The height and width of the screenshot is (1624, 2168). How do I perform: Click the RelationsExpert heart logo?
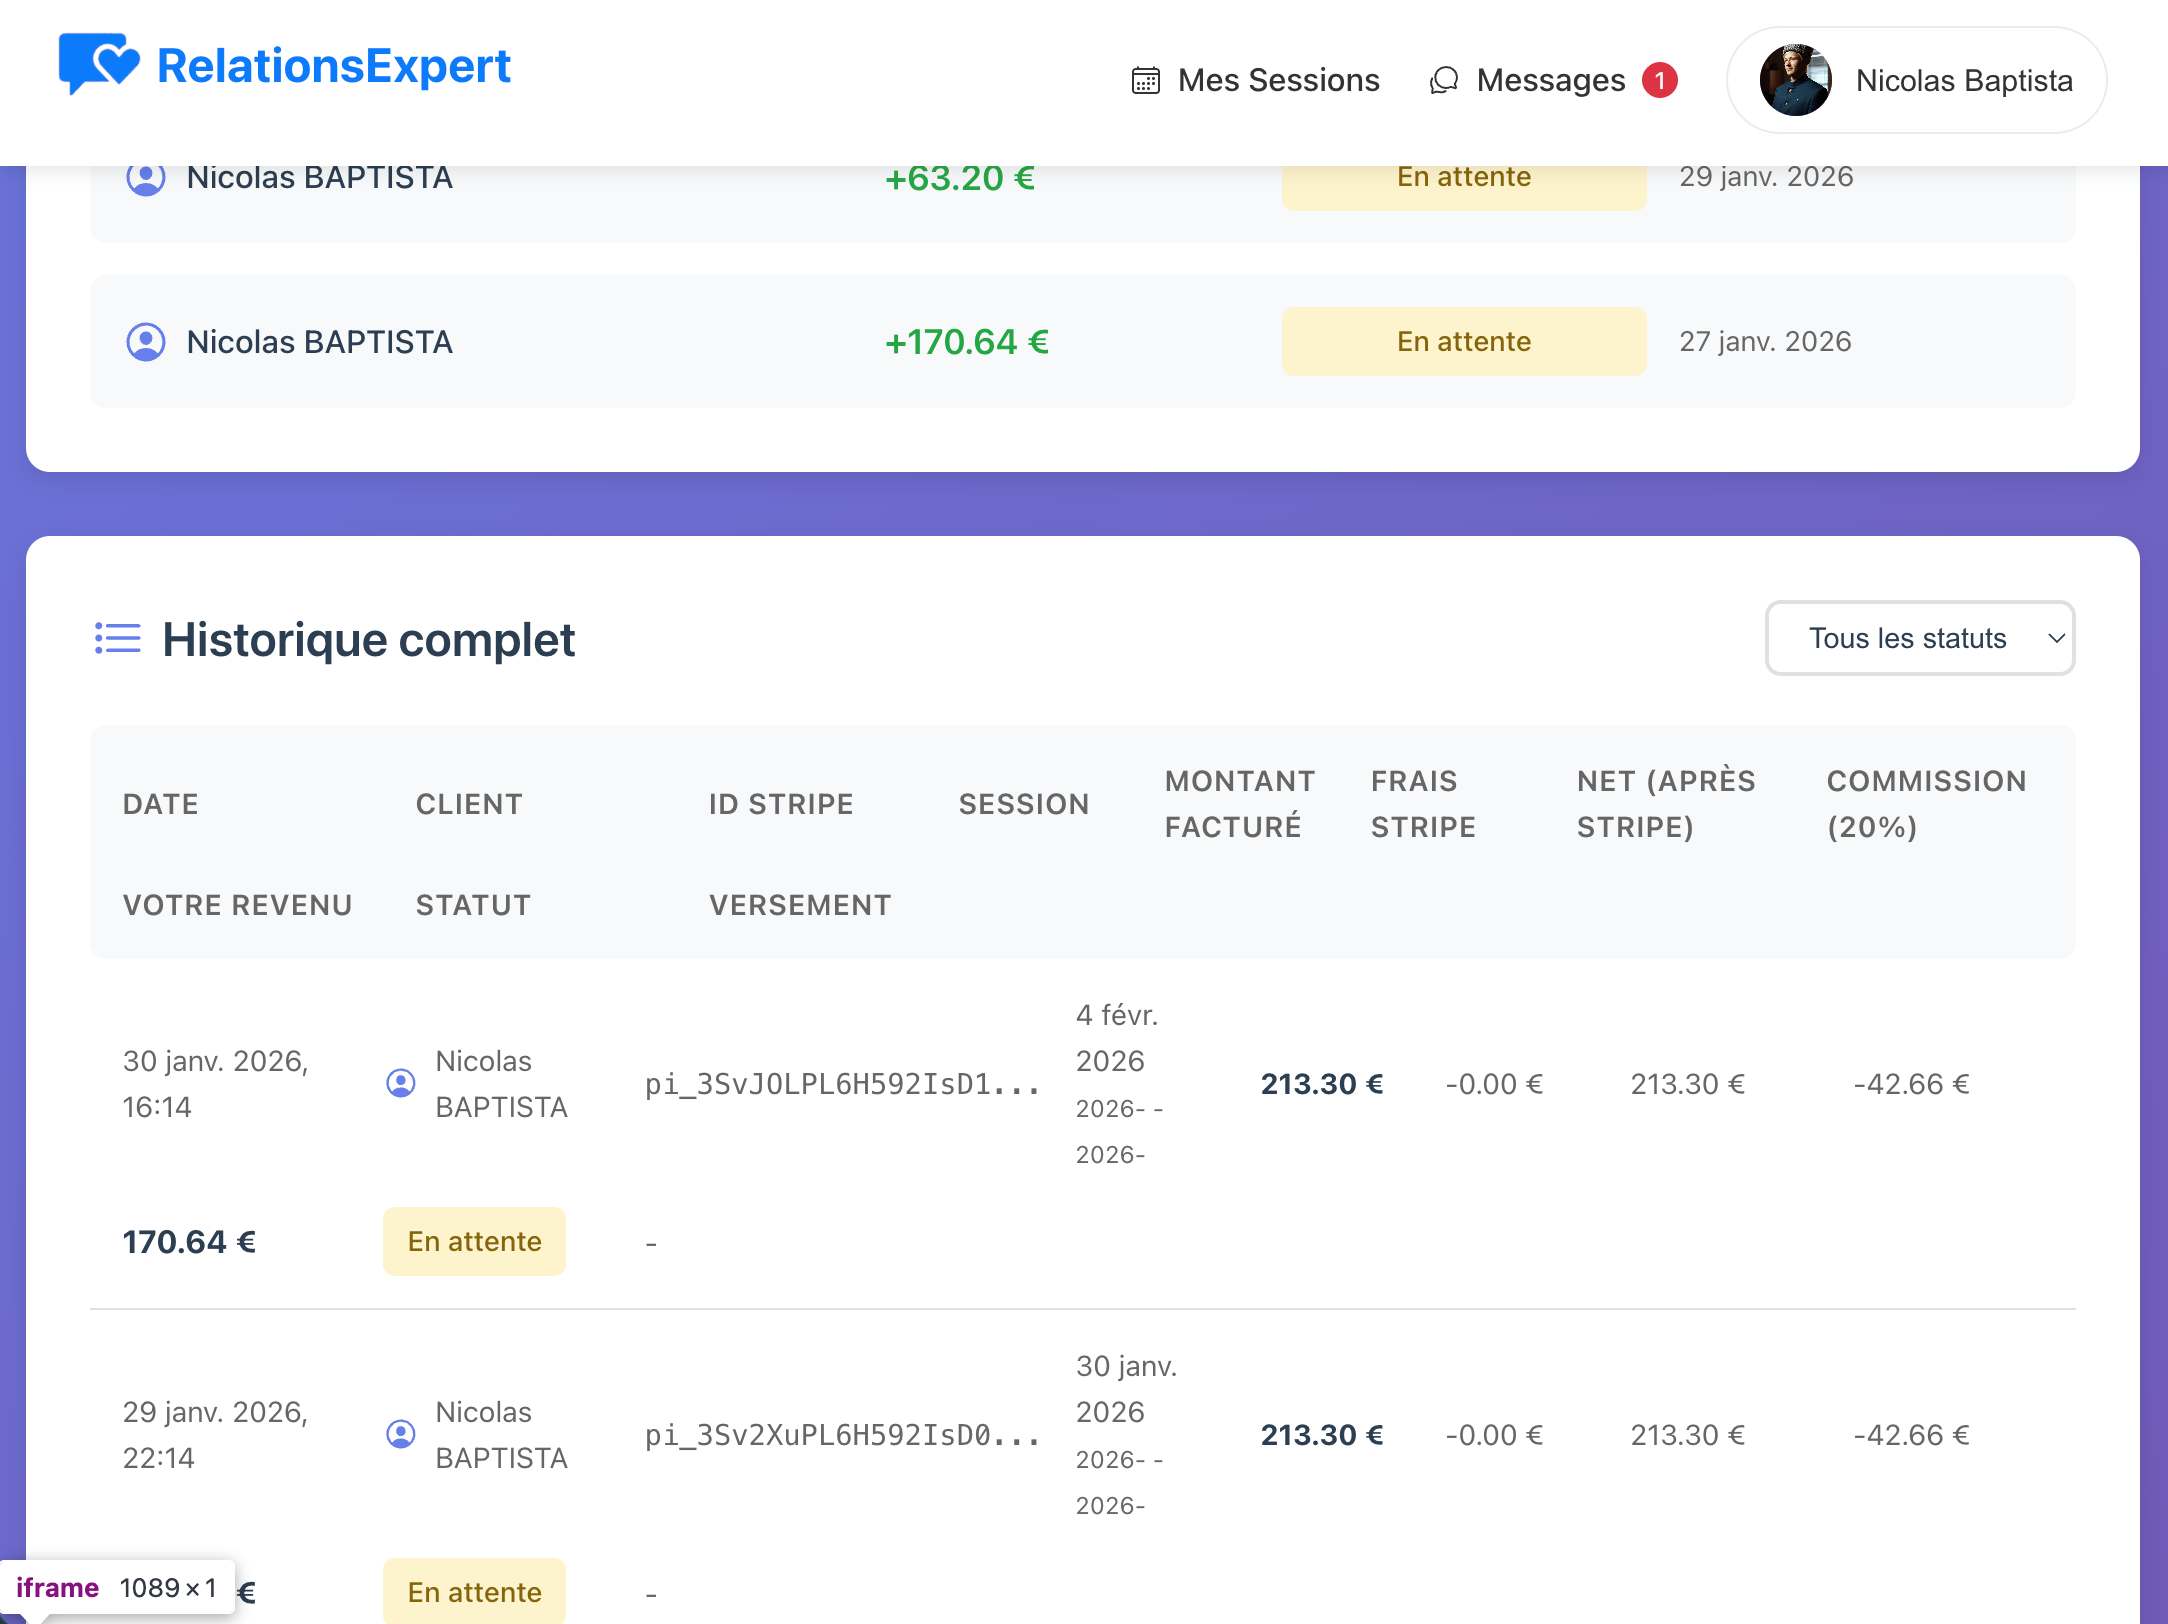(100, 64)
